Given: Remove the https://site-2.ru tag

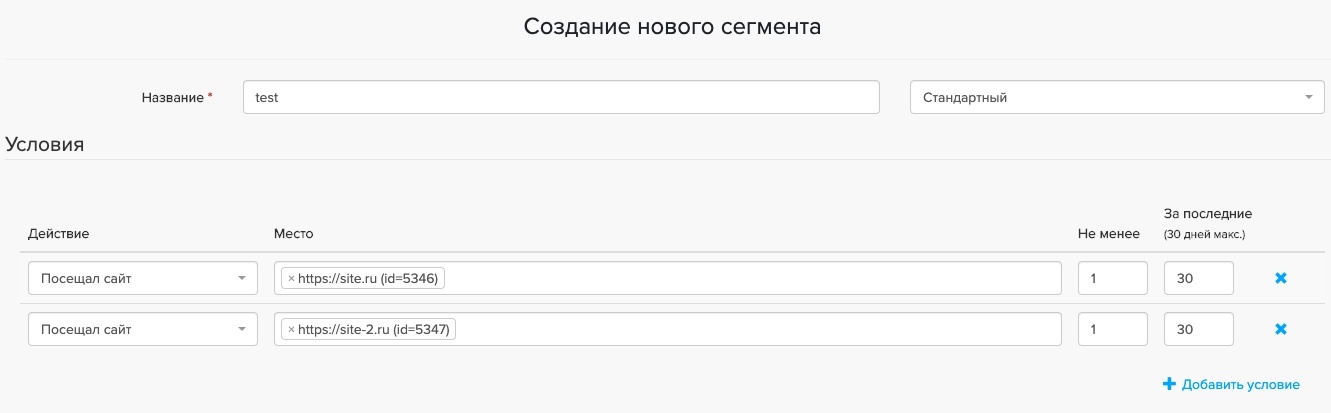Looking at the screenshot, I should pos(291,329).
